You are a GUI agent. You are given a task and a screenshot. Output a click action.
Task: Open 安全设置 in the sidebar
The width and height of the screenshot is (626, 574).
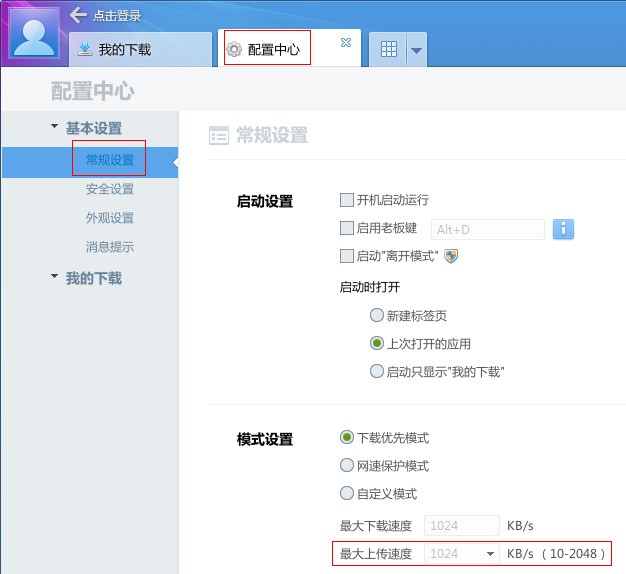tap(110, 189)
